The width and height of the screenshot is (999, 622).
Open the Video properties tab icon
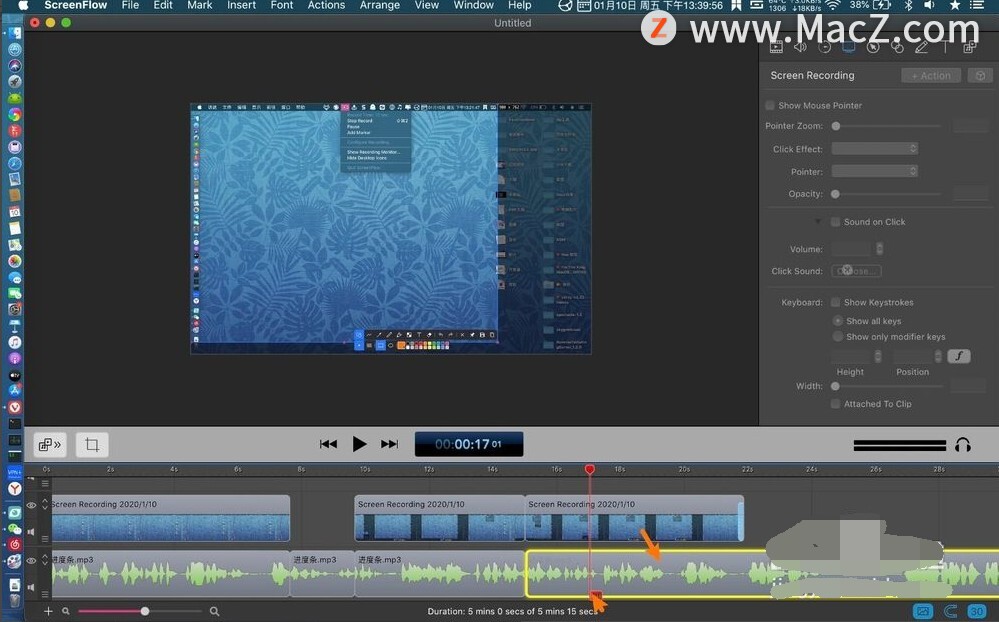776,47
